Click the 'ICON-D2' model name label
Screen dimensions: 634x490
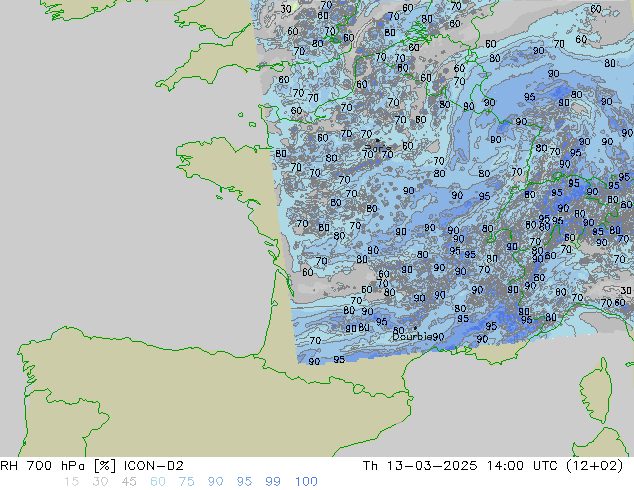tap(154, 466)
